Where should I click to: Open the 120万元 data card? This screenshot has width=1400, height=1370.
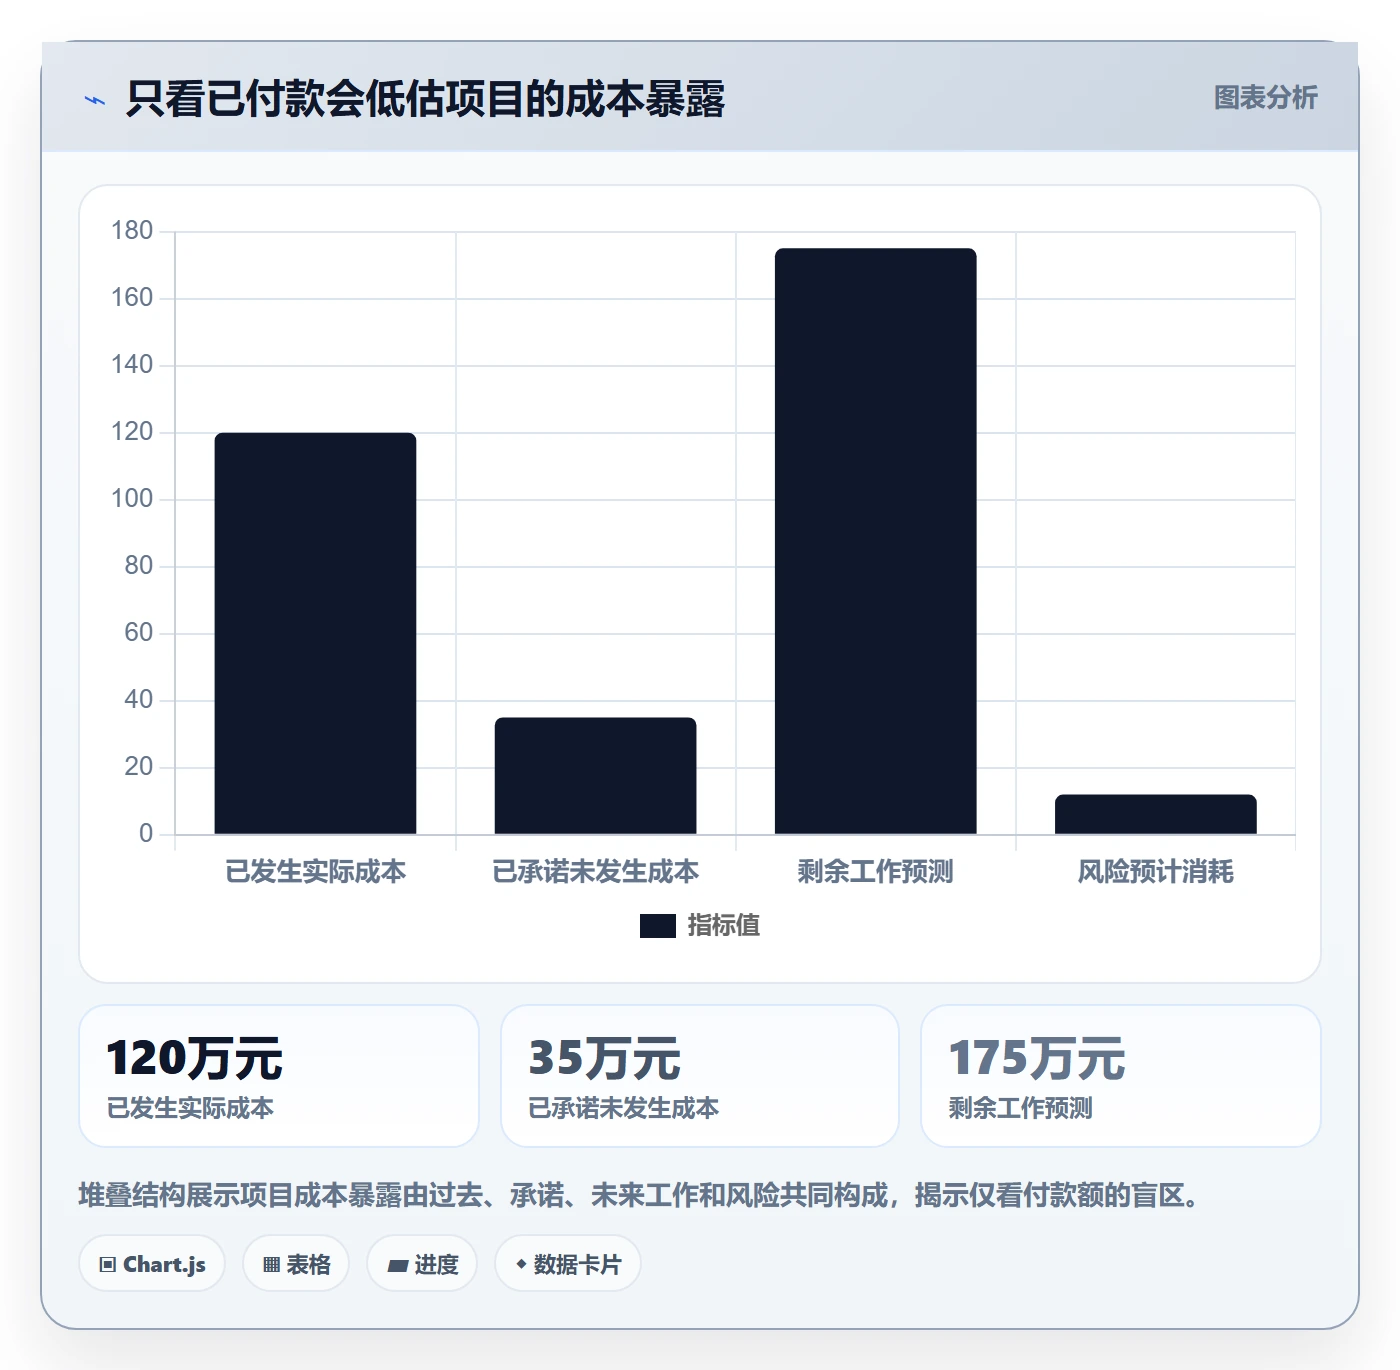point(279,1076)
